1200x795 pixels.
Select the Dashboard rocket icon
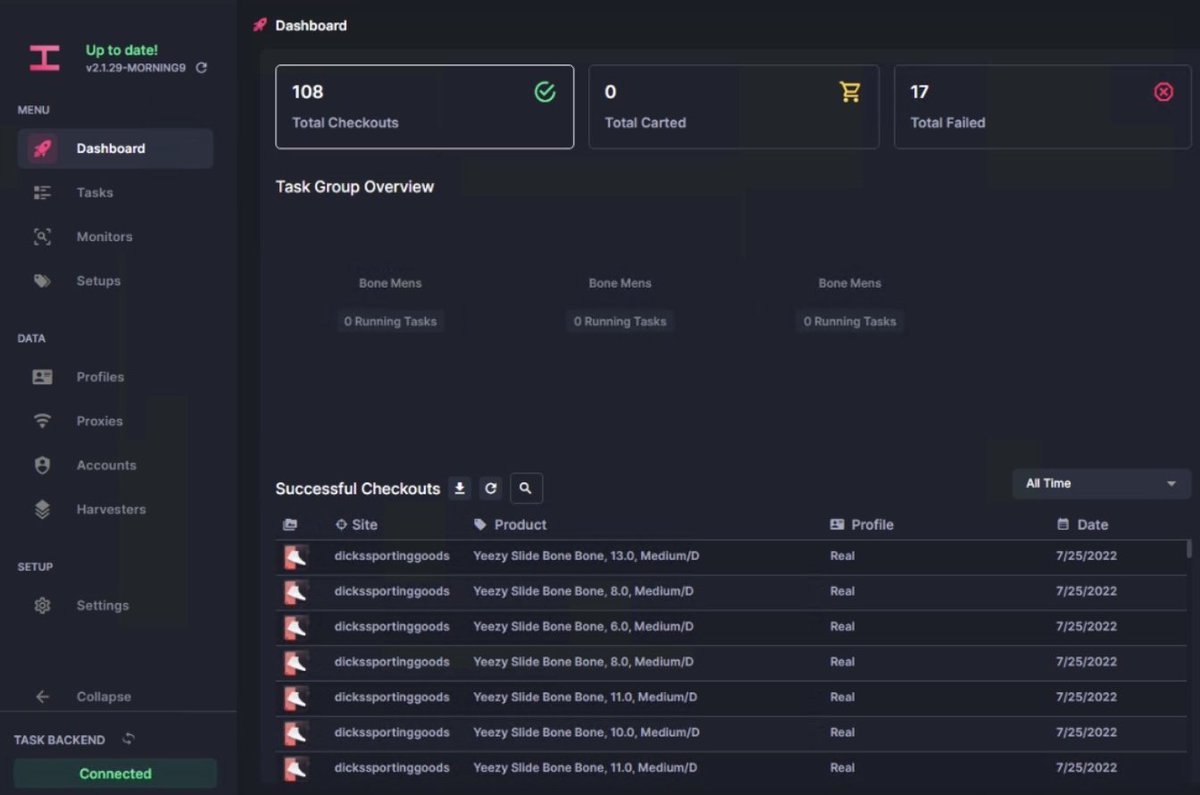tap(40, 148)
